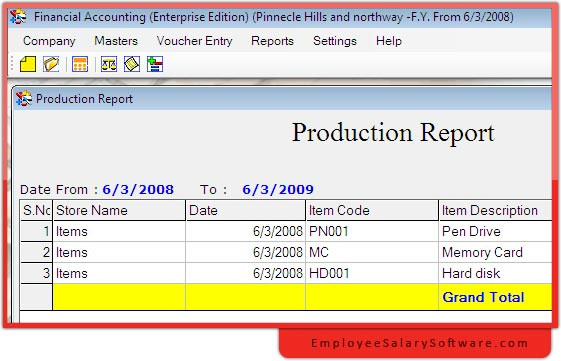Open the Help menu
The width and height of the screenshot is (561, 361).
(x=389, y=41)
